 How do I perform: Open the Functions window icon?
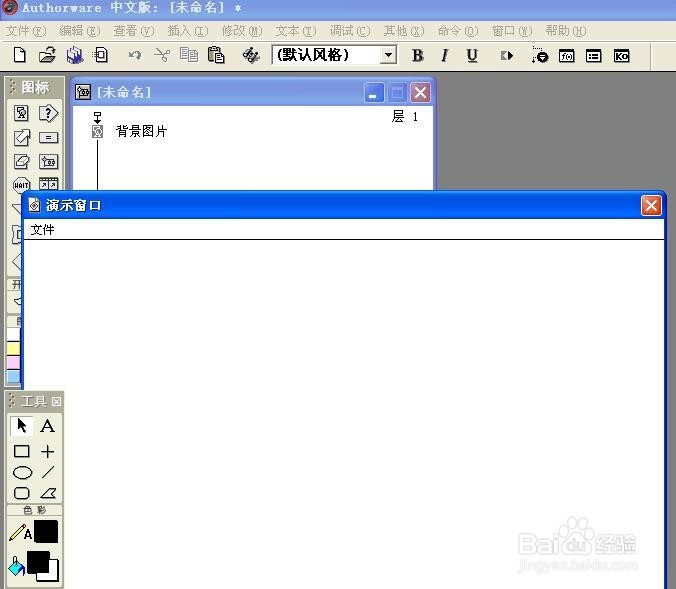pos(566,56)
